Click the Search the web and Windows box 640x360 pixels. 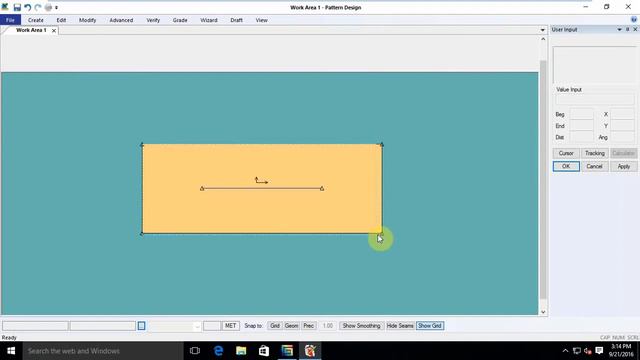[103, 351]
